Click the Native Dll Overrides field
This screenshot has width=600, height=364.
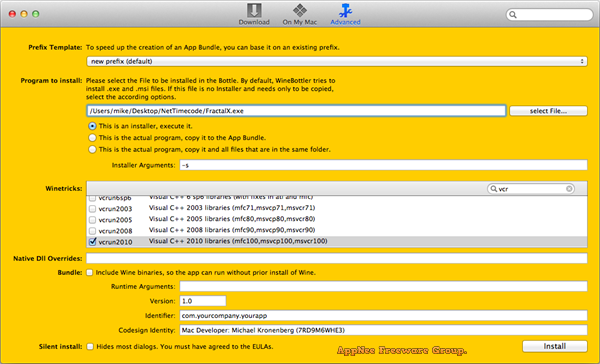pos(337,258)
